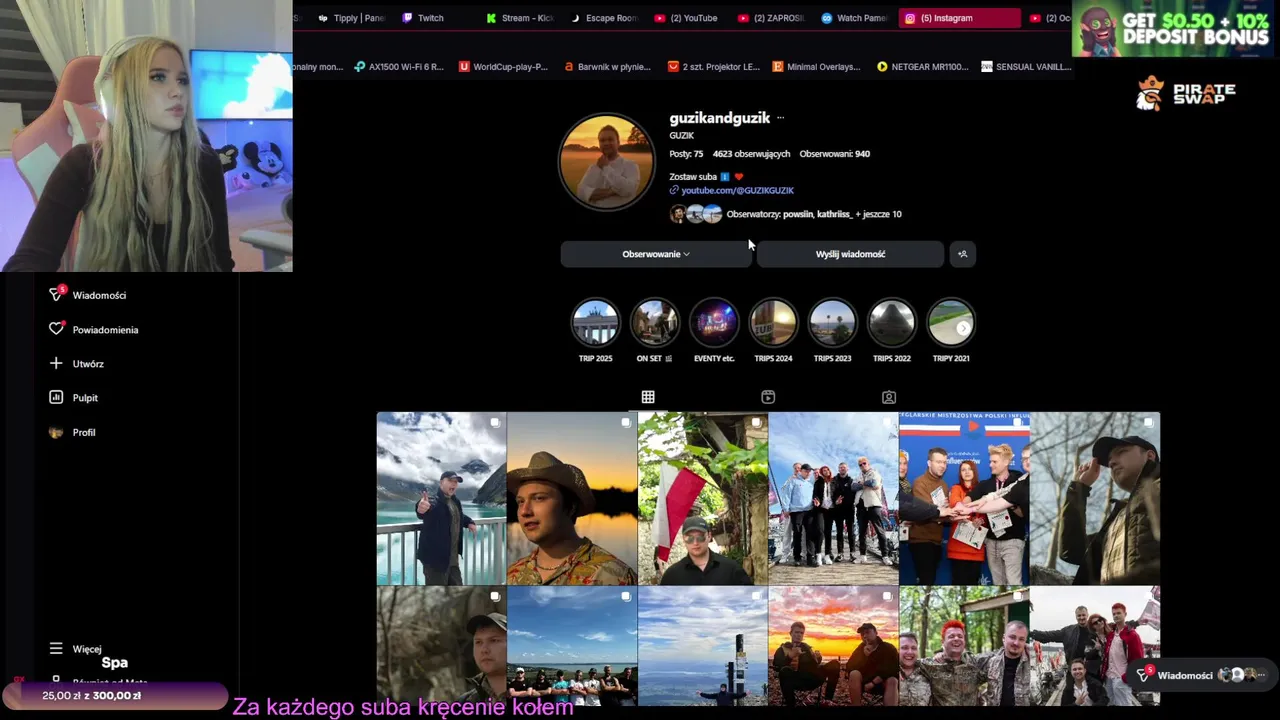Open profile options three-dot icon
The height and width of the screenshot is (720, 1280).
[780, 118]
